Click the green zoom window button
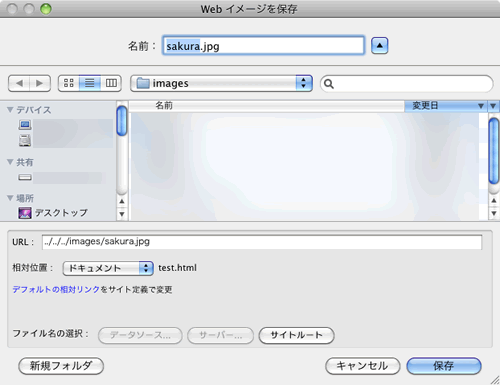This screenshot has width=500, height=385. tap(46, 9)
